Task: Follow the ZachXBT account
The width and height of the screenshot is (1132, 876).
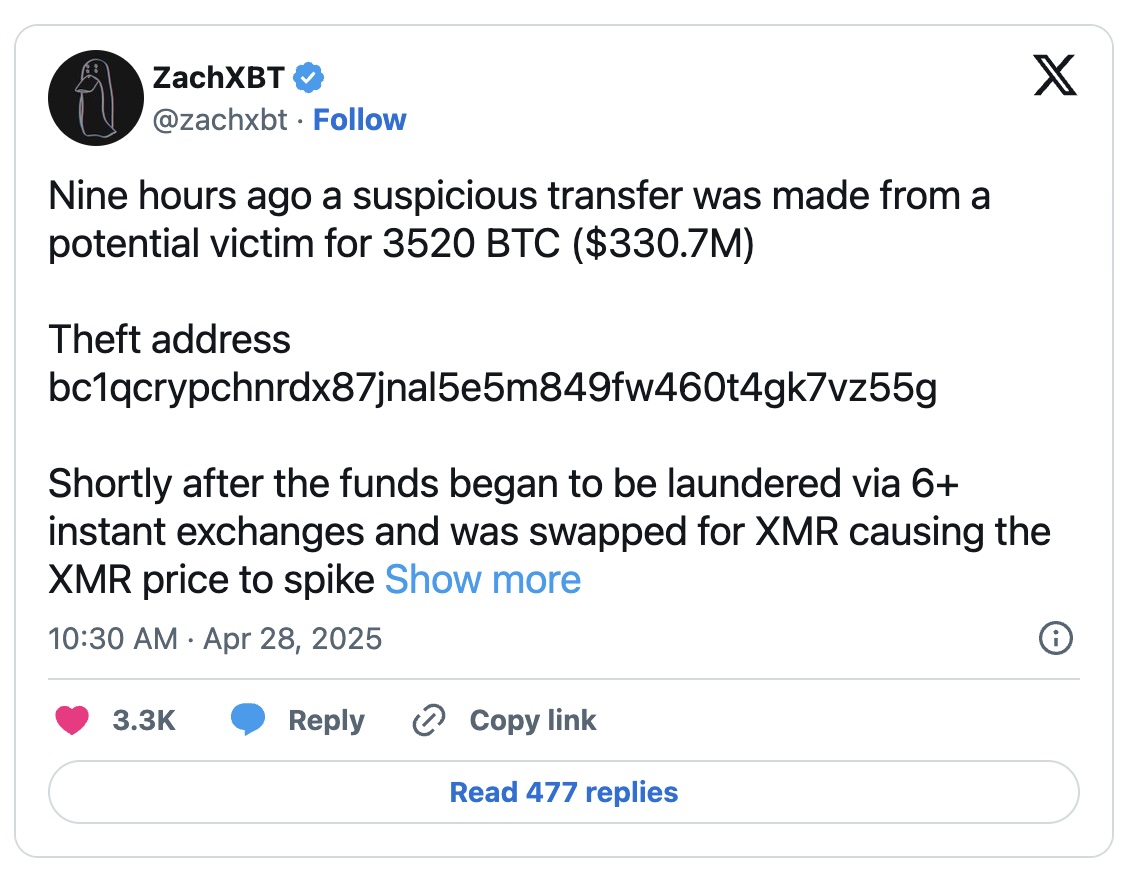Action: click(359, 120)
